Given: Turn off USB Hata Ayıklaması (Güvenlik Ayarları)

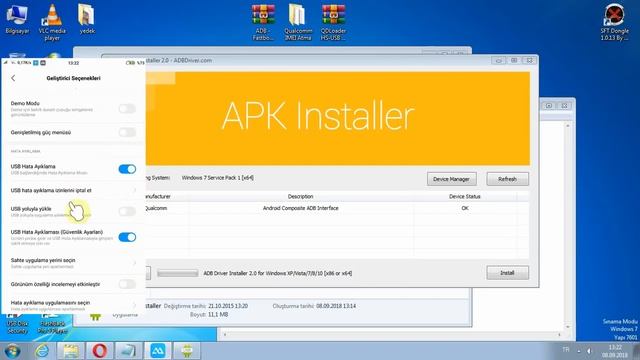Looking at the screenshot, I should [127, 237].
